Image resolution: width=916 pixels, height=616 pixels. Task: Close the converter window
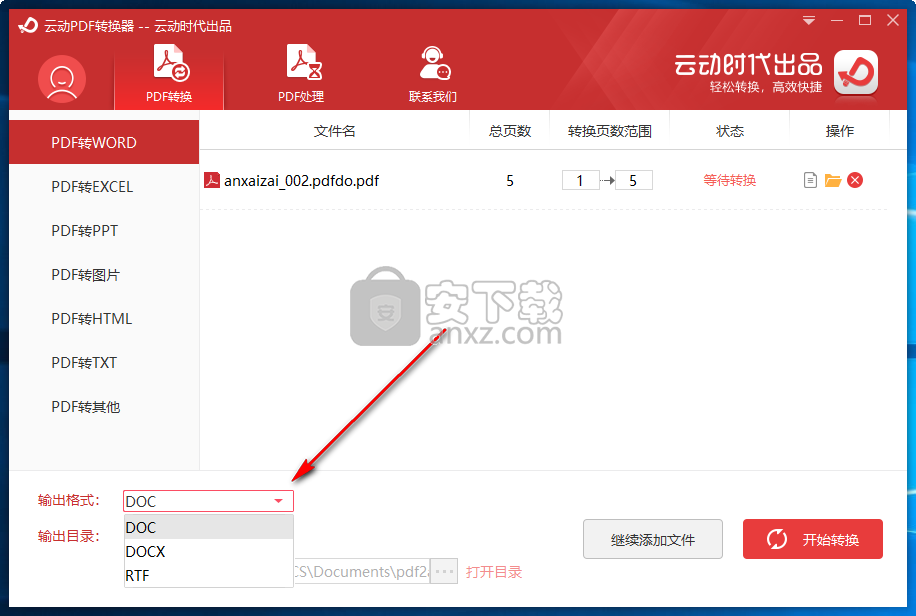(x=893, y=20)
